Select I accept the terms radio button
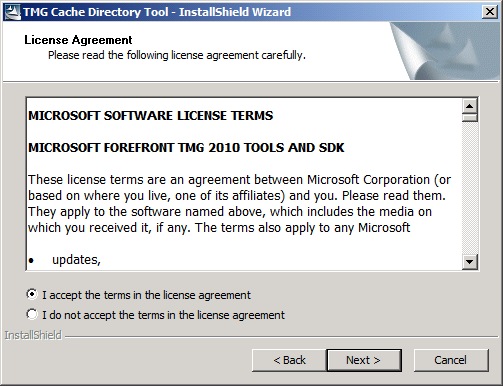This screenshot has width=503, height=386. click(x=32, y=294)
